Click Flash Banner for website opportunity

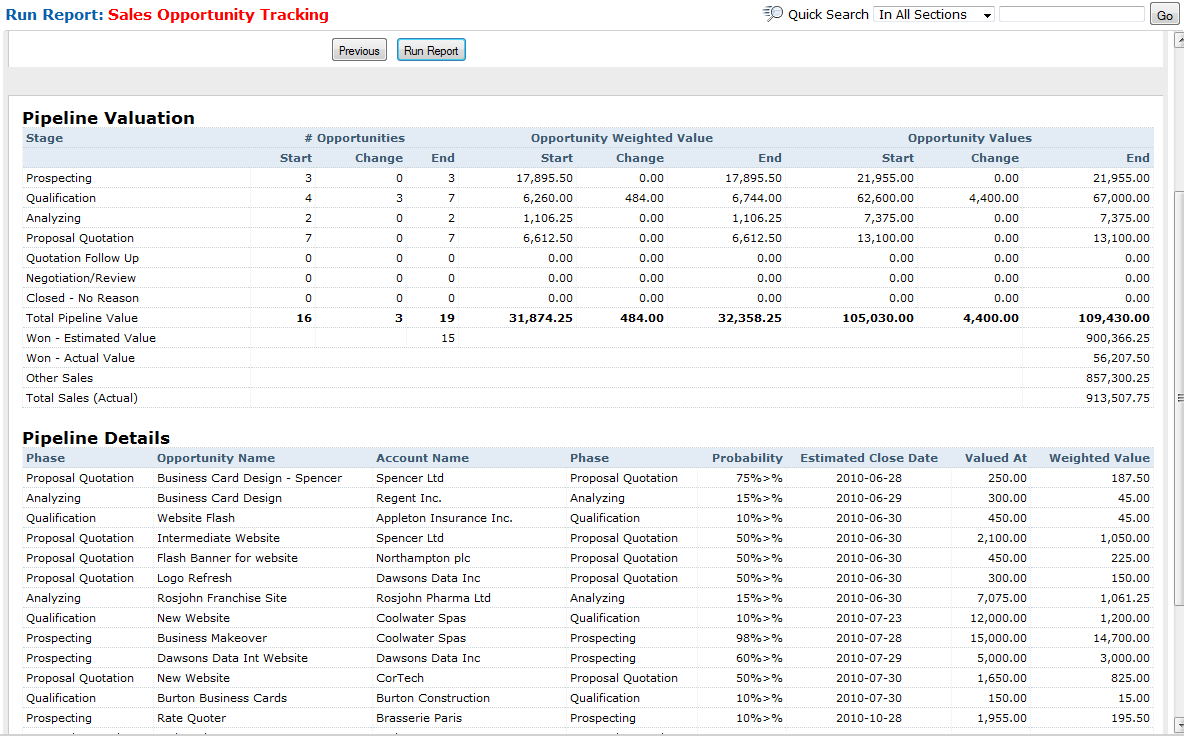[227, 558]
